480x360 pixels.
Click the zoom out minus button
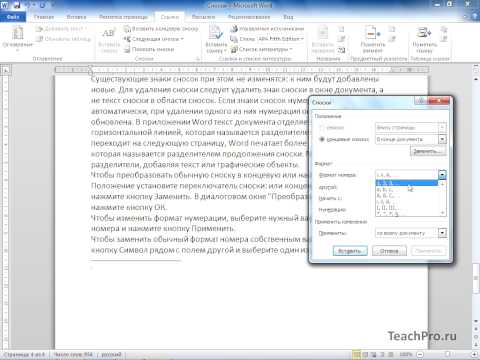click(420, 354)
